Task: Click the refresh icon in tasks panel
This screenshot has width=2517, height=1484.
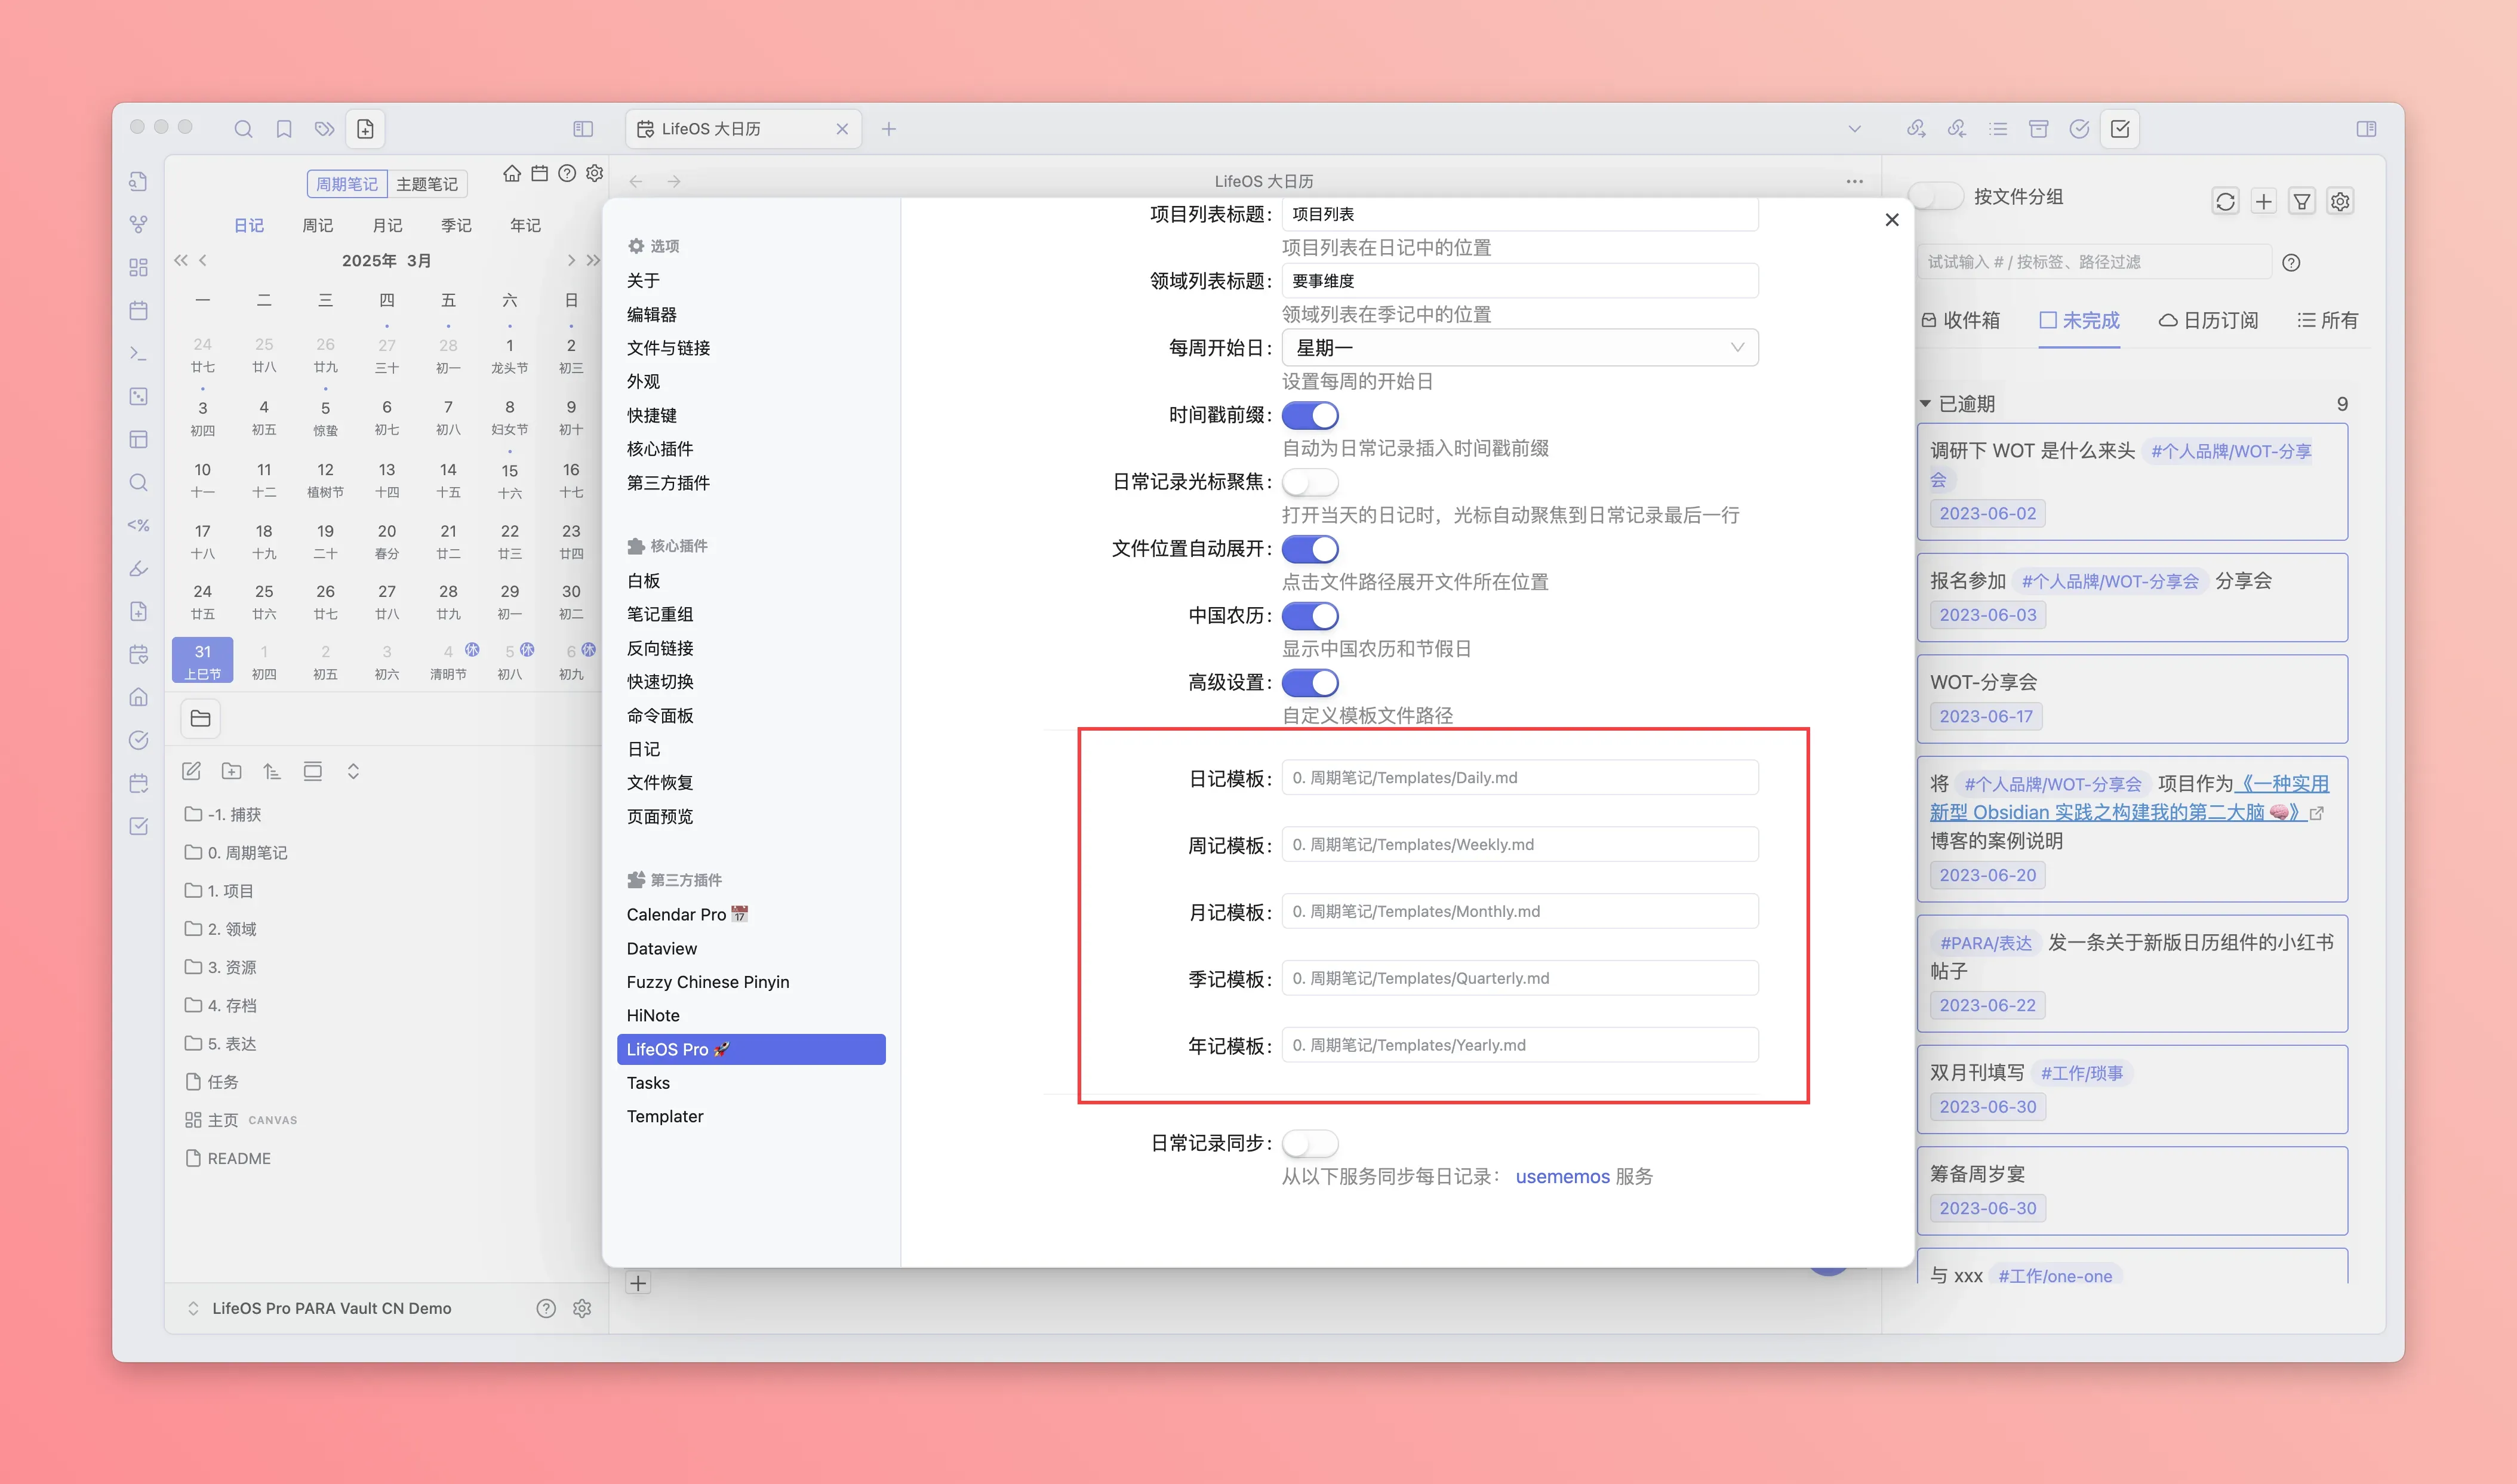Action: (x=2225, y=201)
